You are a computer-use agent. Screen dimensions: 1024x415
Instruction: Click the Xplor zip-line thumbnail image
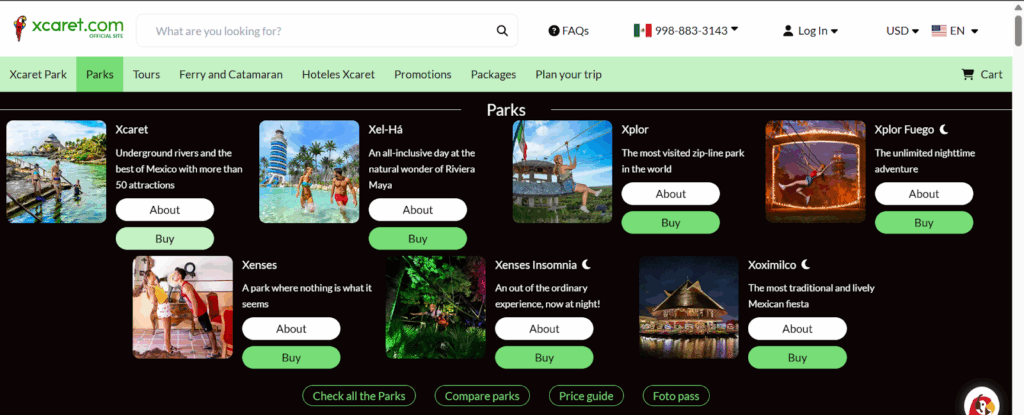[562, 171]
